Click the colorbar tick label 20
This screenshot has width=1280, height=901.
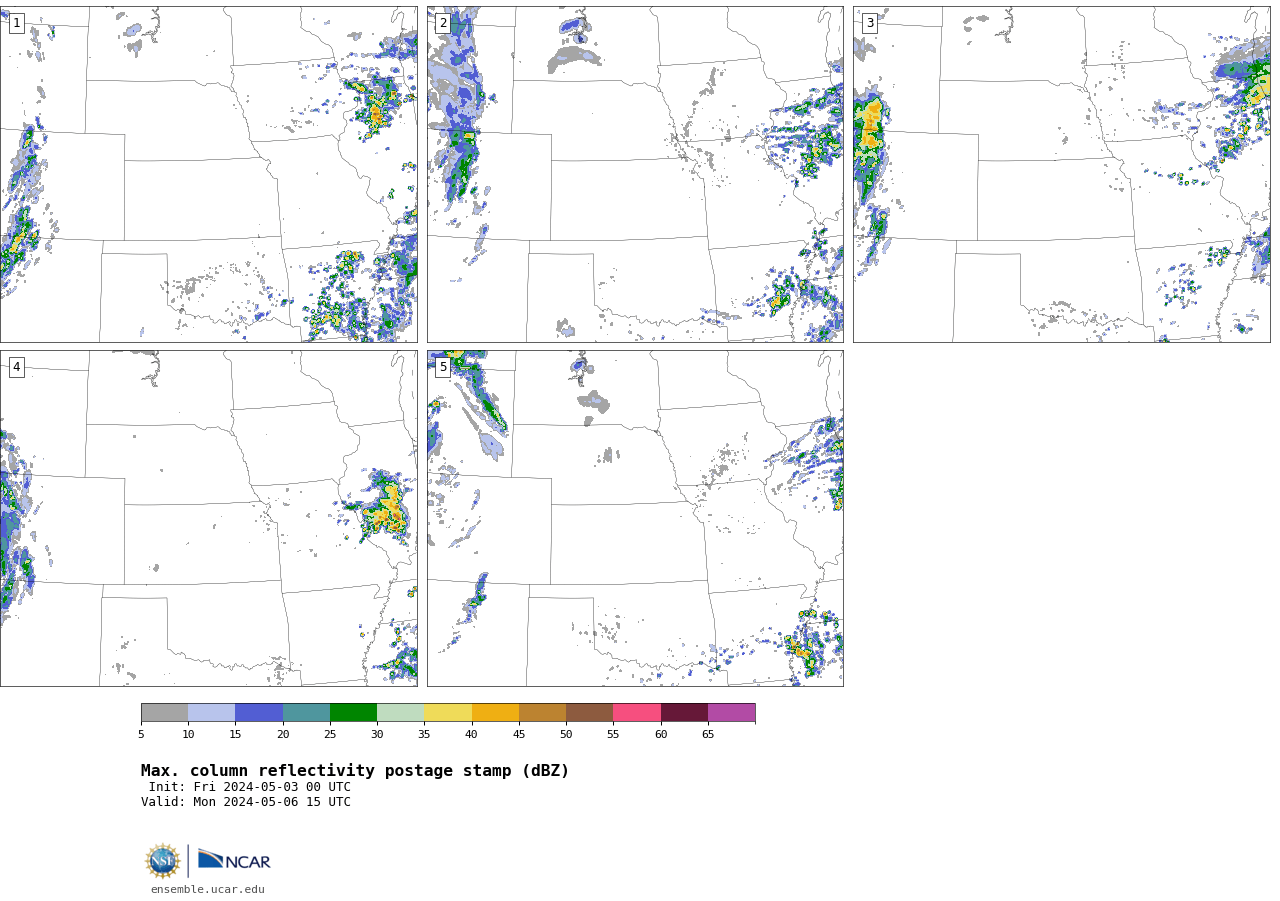(283, 735)
